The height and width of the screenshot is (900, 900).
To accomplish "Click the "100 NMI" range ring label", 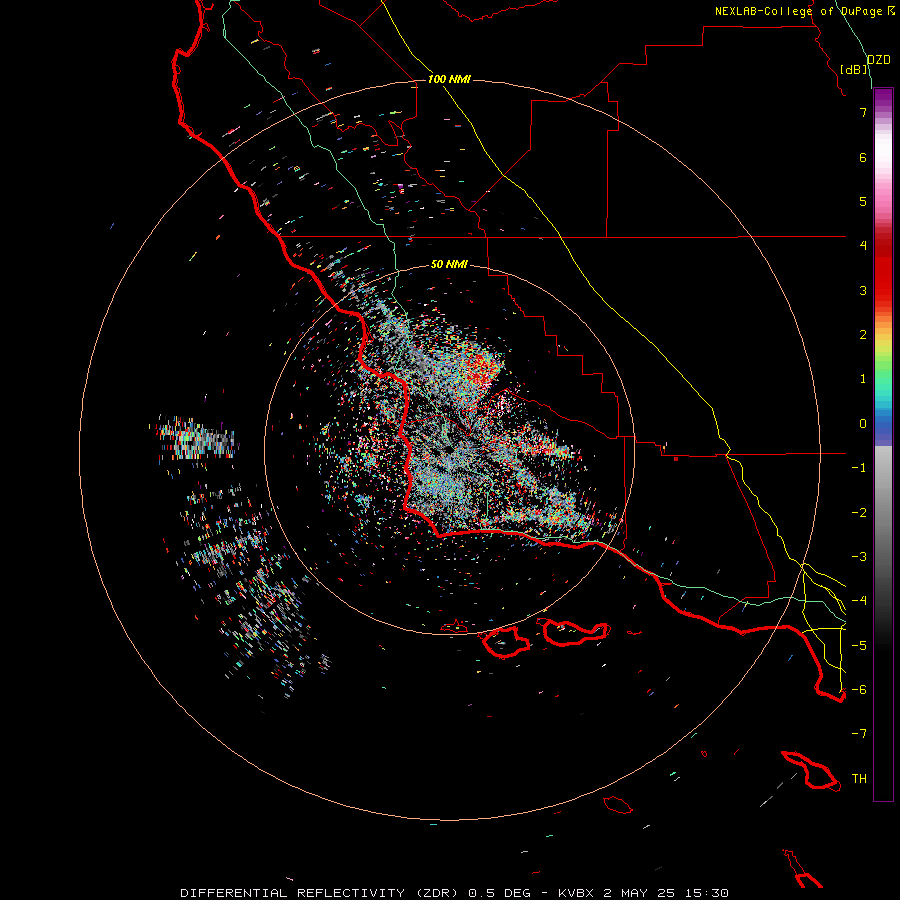I will (x=449, y=79).
